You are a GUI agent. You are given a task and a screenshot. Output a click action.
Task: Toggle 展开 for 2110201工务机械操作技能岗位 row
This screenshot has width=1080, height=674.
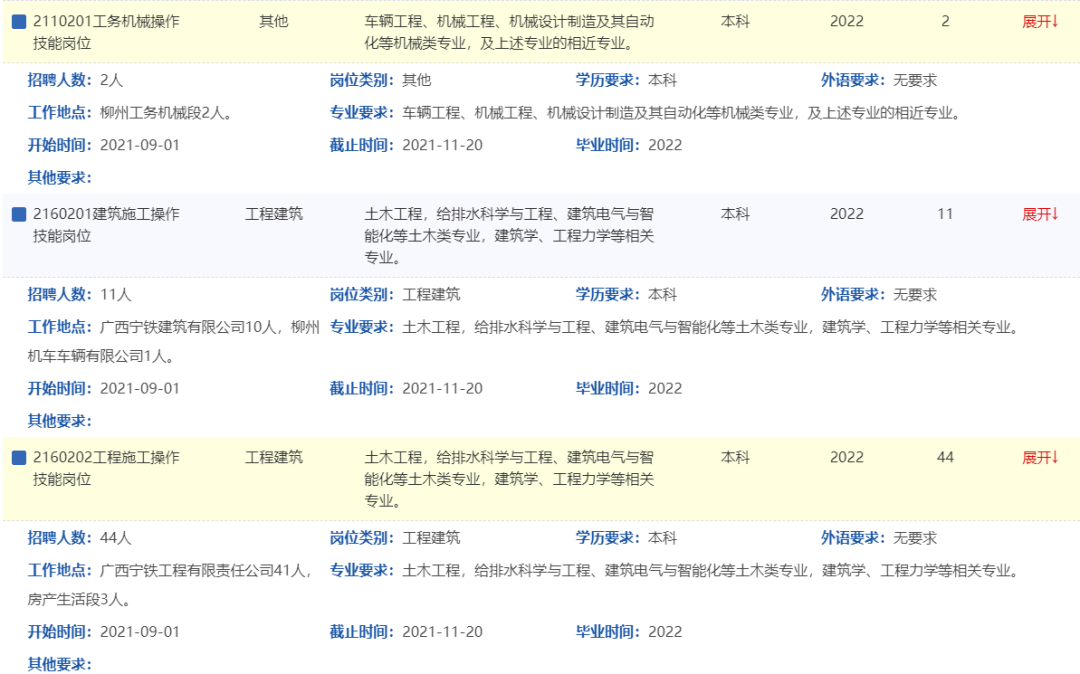[1039, 22]
